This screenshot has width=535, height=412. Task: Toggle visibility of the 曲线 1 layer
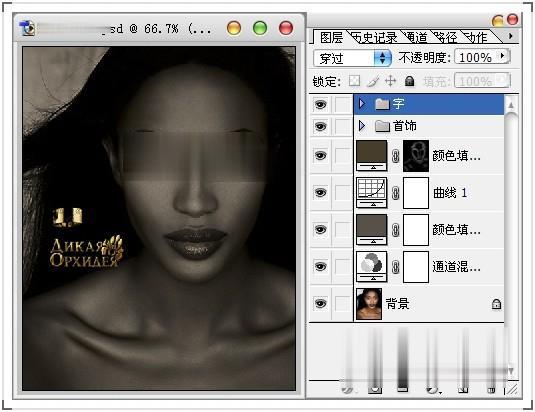(320, 193)
